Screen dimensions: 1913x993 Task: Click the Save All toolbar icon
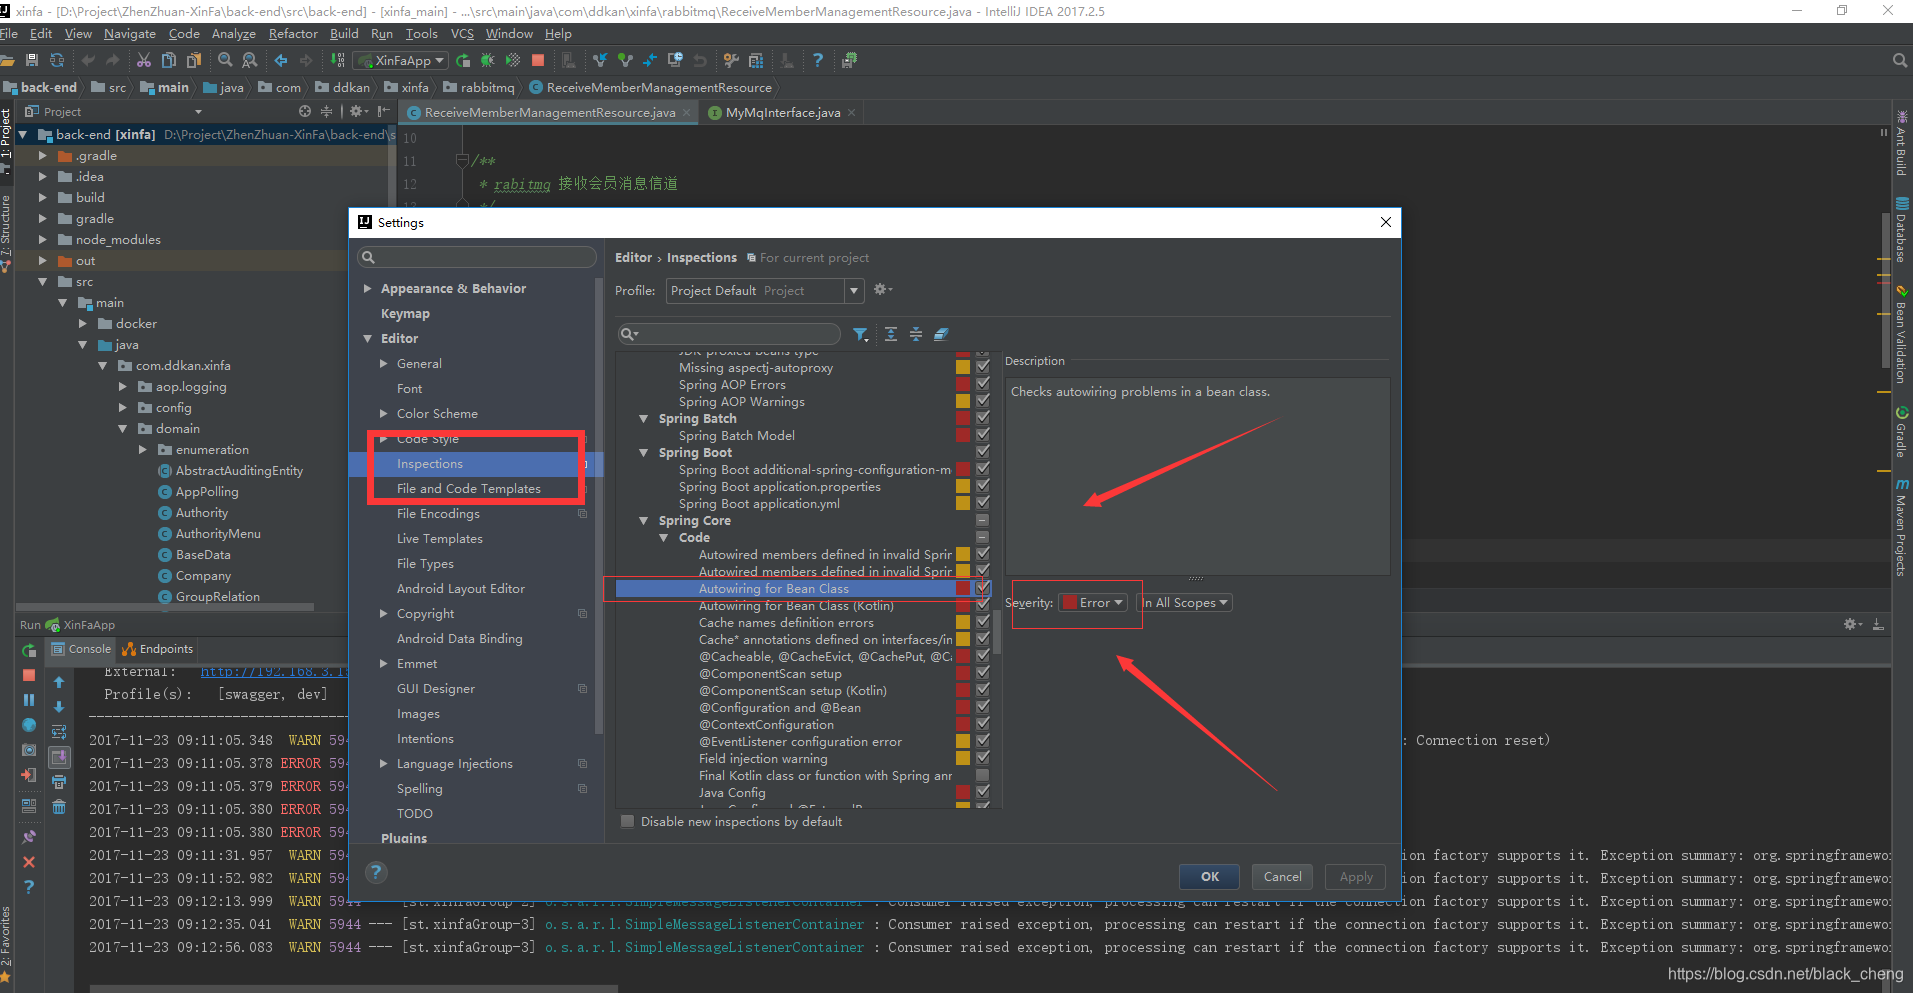32,60
